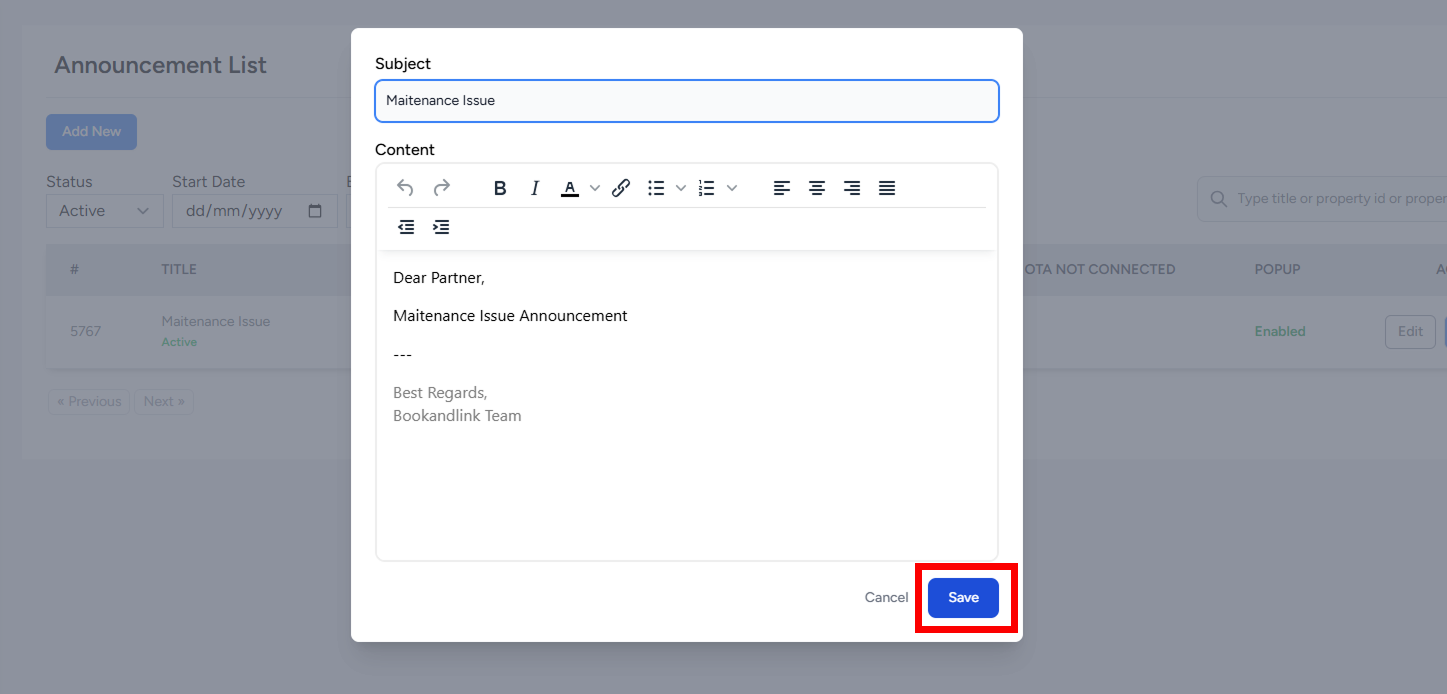
Task: Click 'Maitenance Issue Announcement' line in editor
Action: click(510, 316)
